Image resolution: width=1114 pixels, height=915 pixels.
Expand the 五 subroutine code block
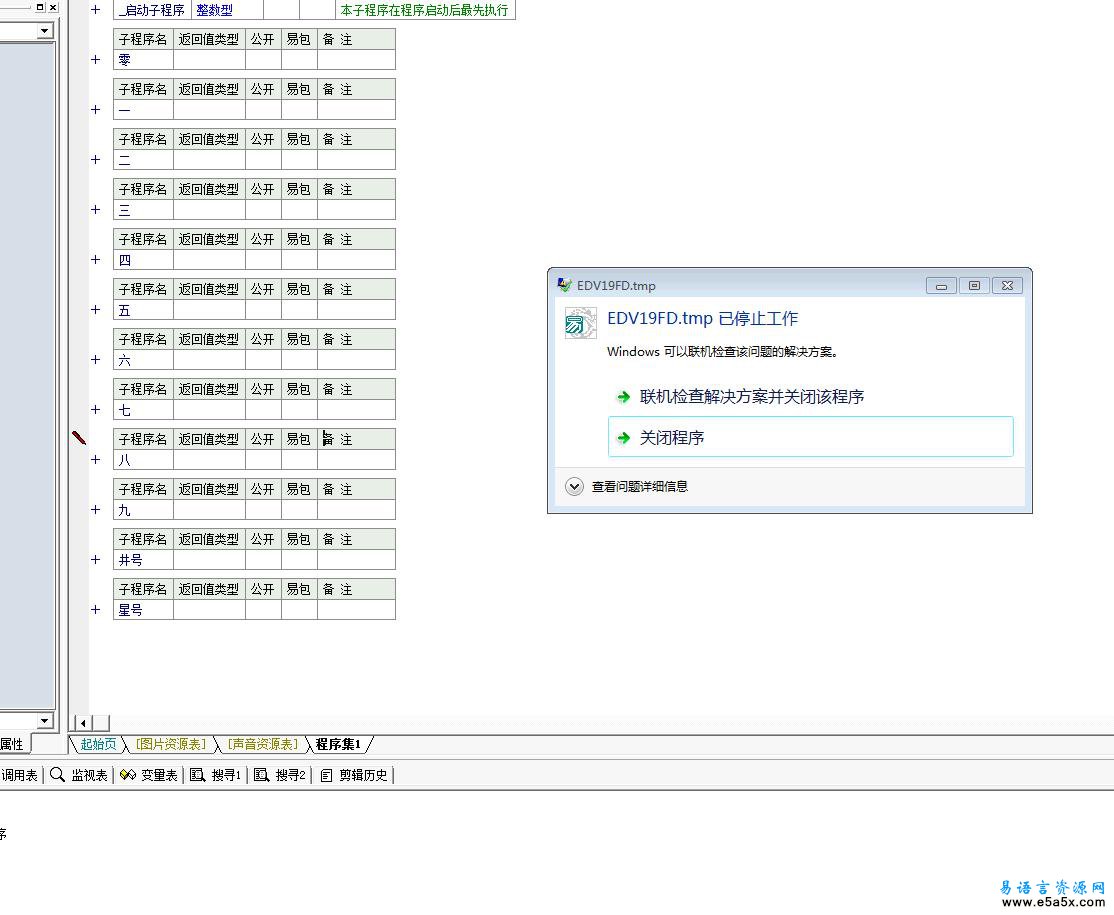(x=96, y=310)
